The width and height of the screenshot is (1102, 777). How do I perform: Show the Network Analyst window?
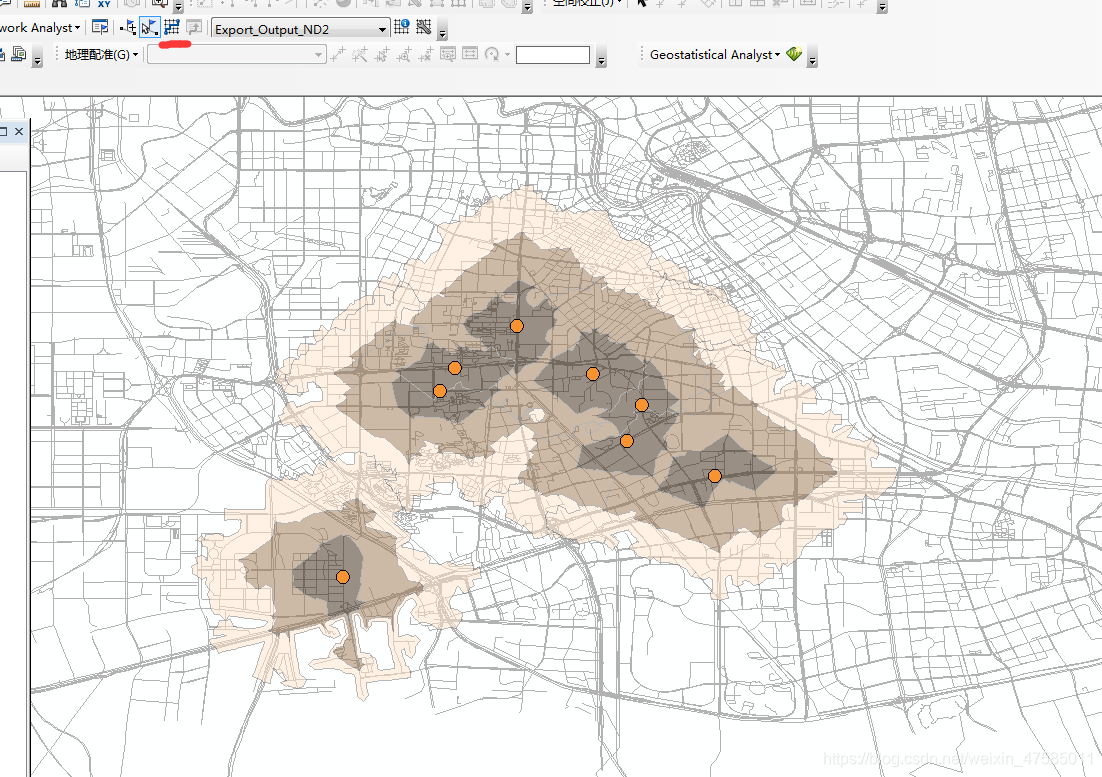click(x=101, y=28)
